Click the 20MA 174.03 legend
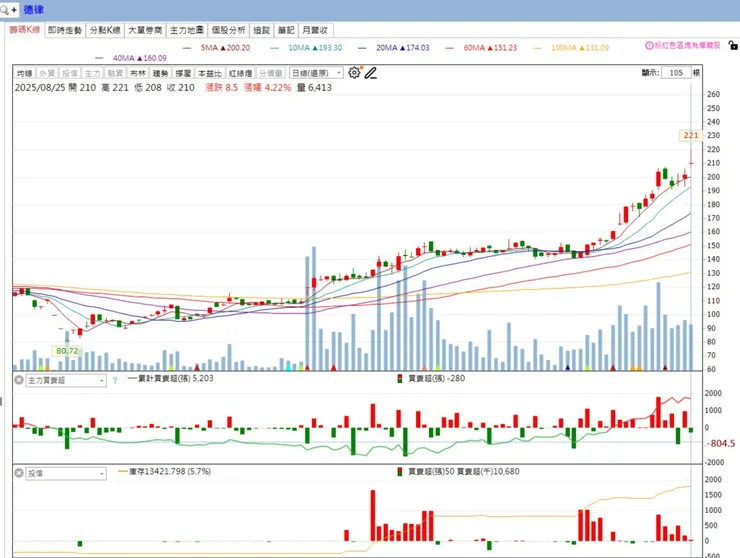Screen dimensions: 740x558 pos(394,48)
